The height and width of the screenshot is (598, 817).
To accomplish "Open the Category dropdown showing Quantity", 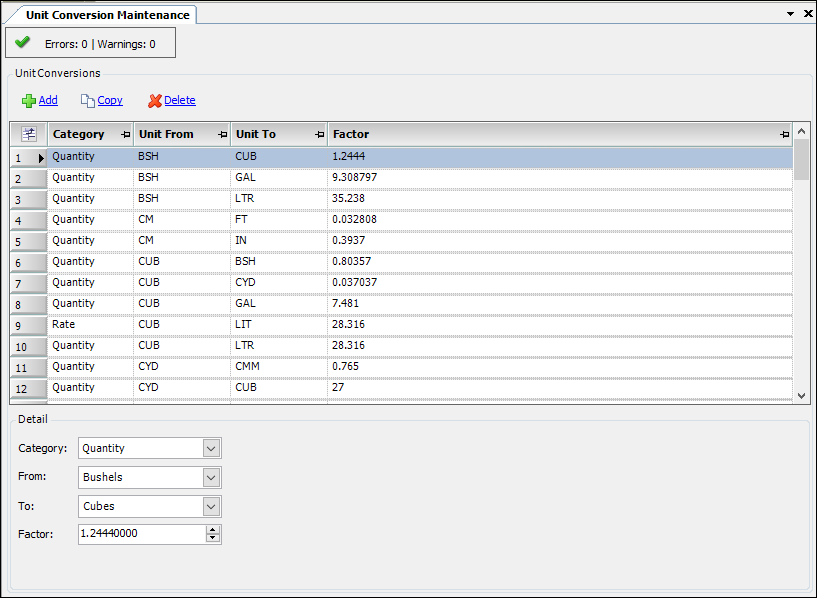I will point(210,448).
